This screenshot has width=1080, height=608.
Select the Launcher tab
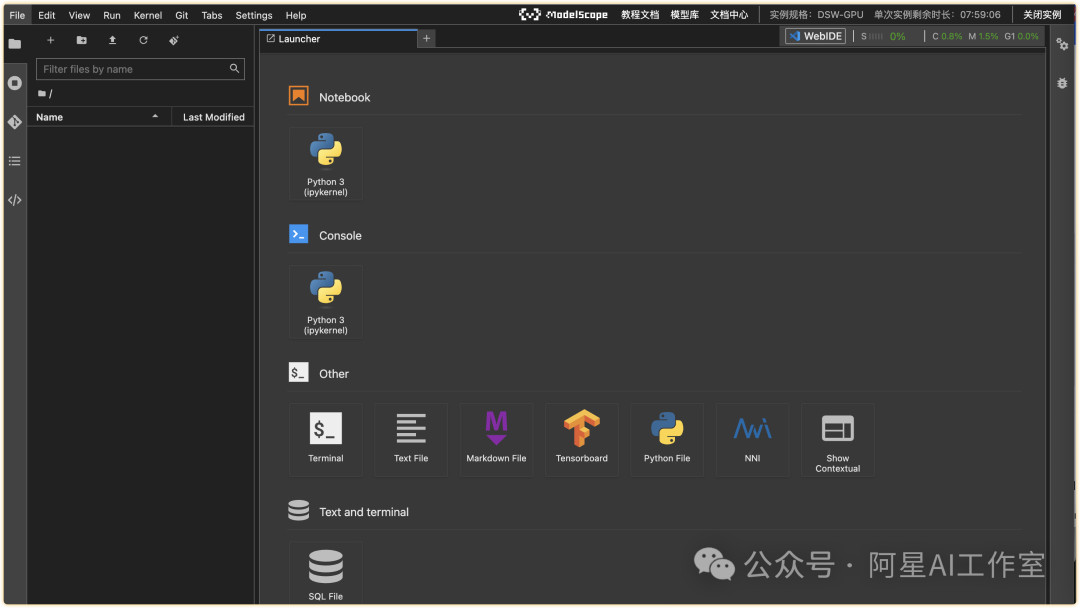point(338,39)
